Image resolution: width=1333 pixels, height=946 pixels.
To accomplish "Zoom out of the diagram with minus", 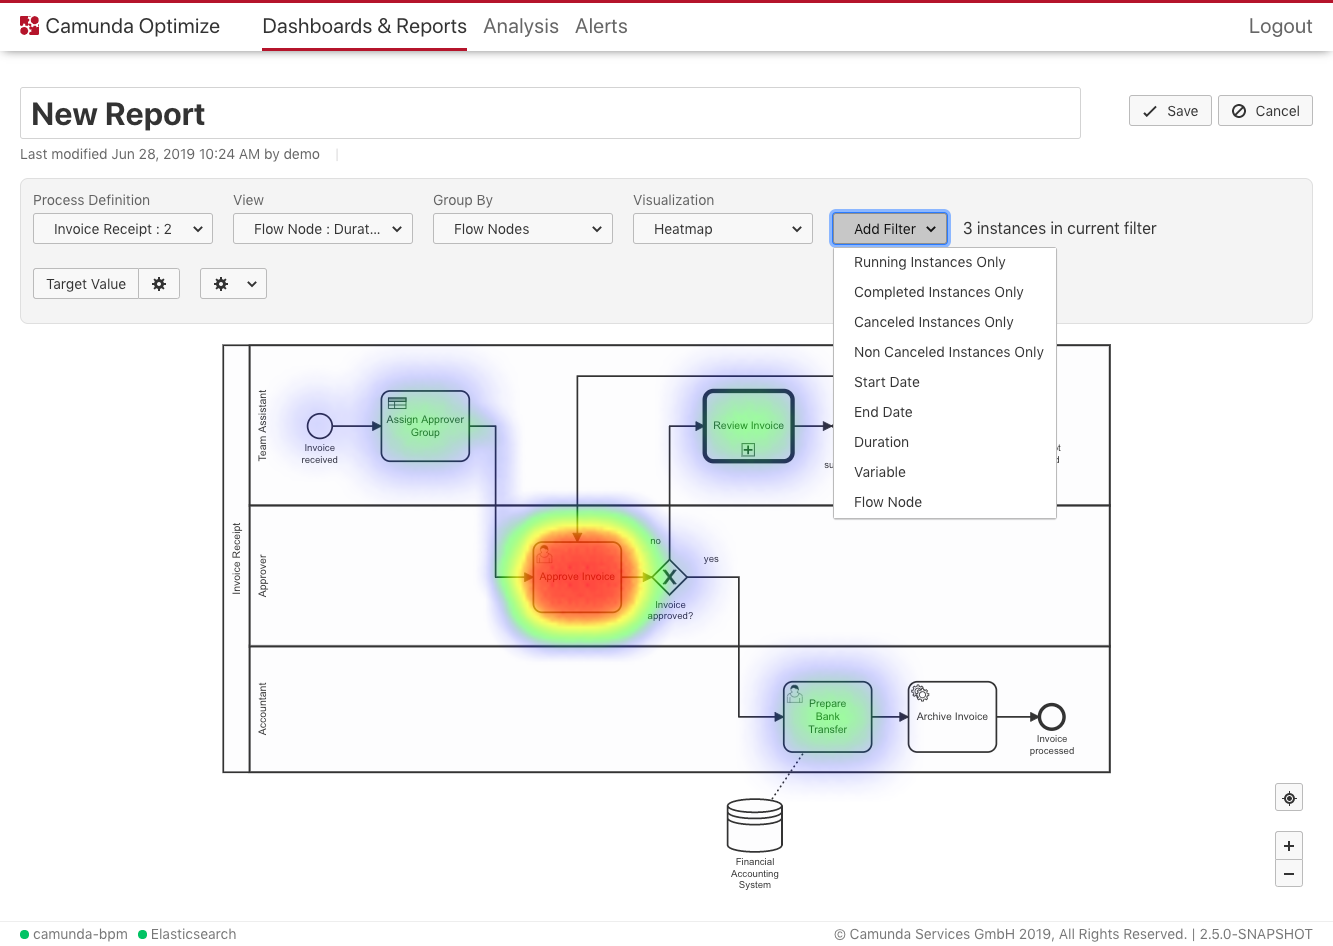I will [1289, 874].
